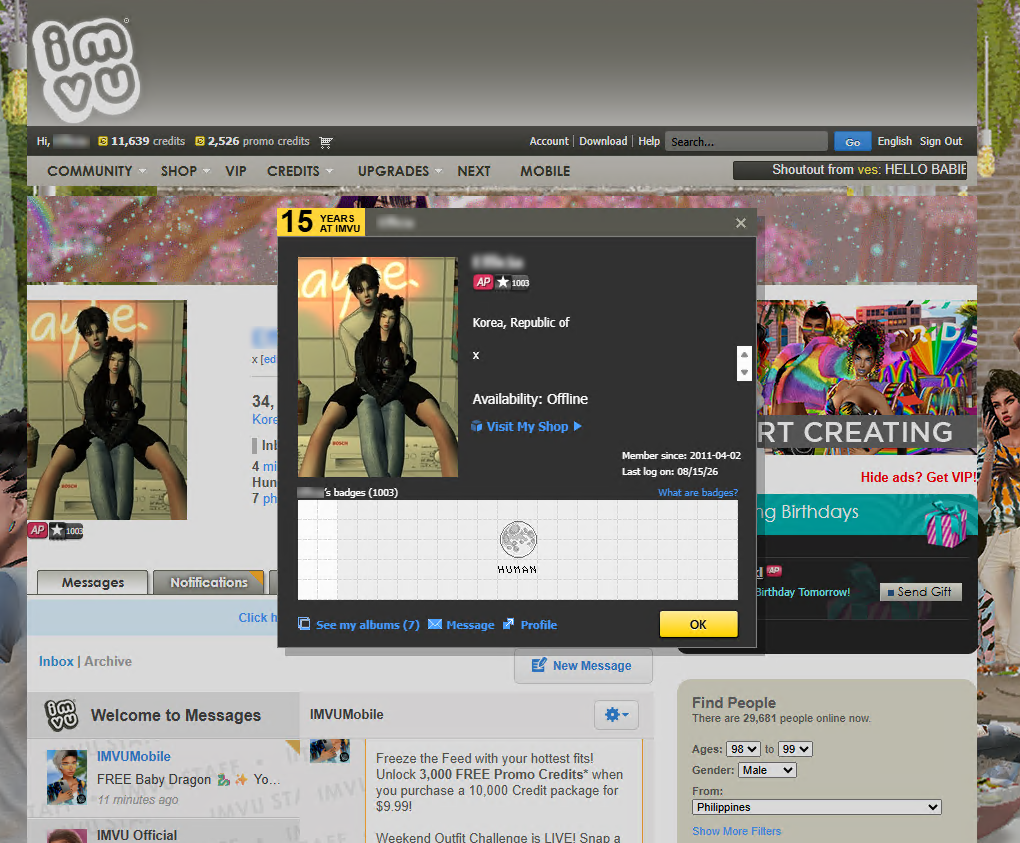1020x843 pixels.
Task: Click Hide ads? Get VIP! link
Action: [x=918, y=477]
